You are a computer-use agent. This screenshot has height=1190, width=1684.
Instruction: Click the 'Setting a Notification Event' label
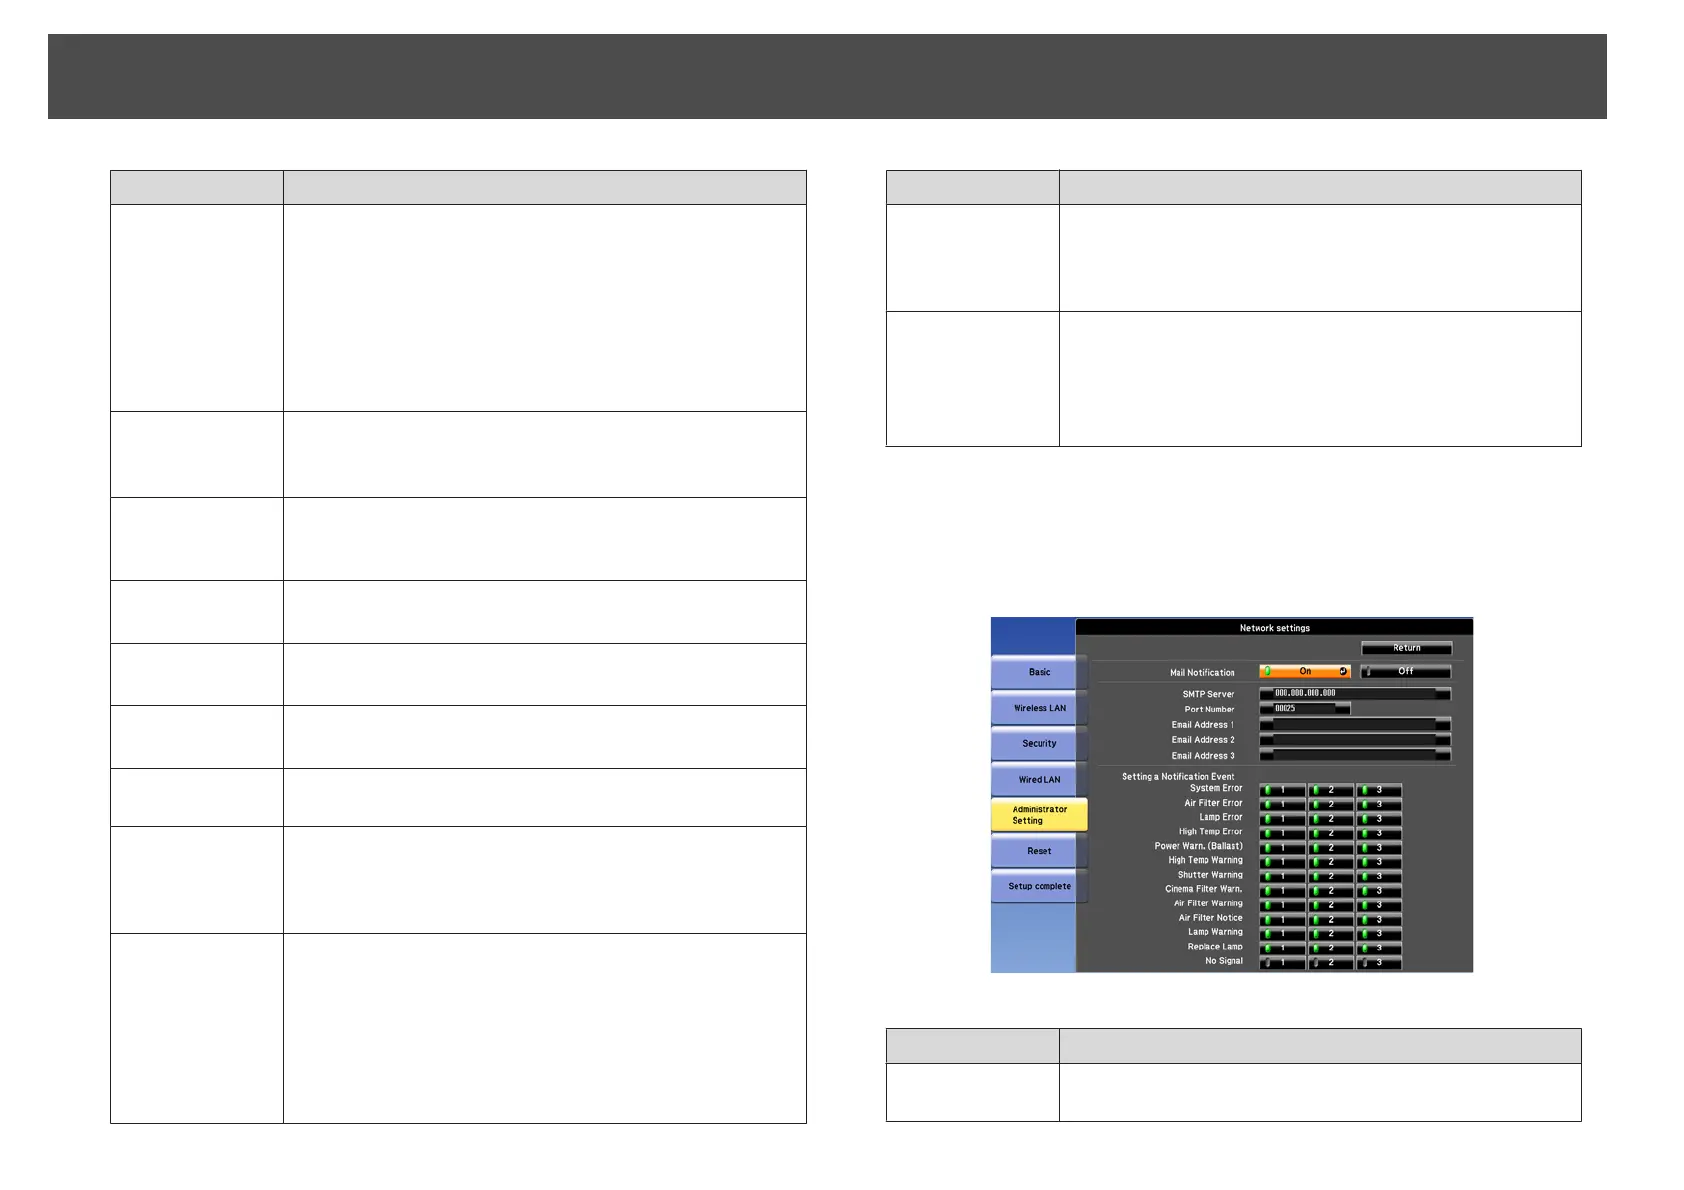pyautogui.click(x=1178, y=776)
